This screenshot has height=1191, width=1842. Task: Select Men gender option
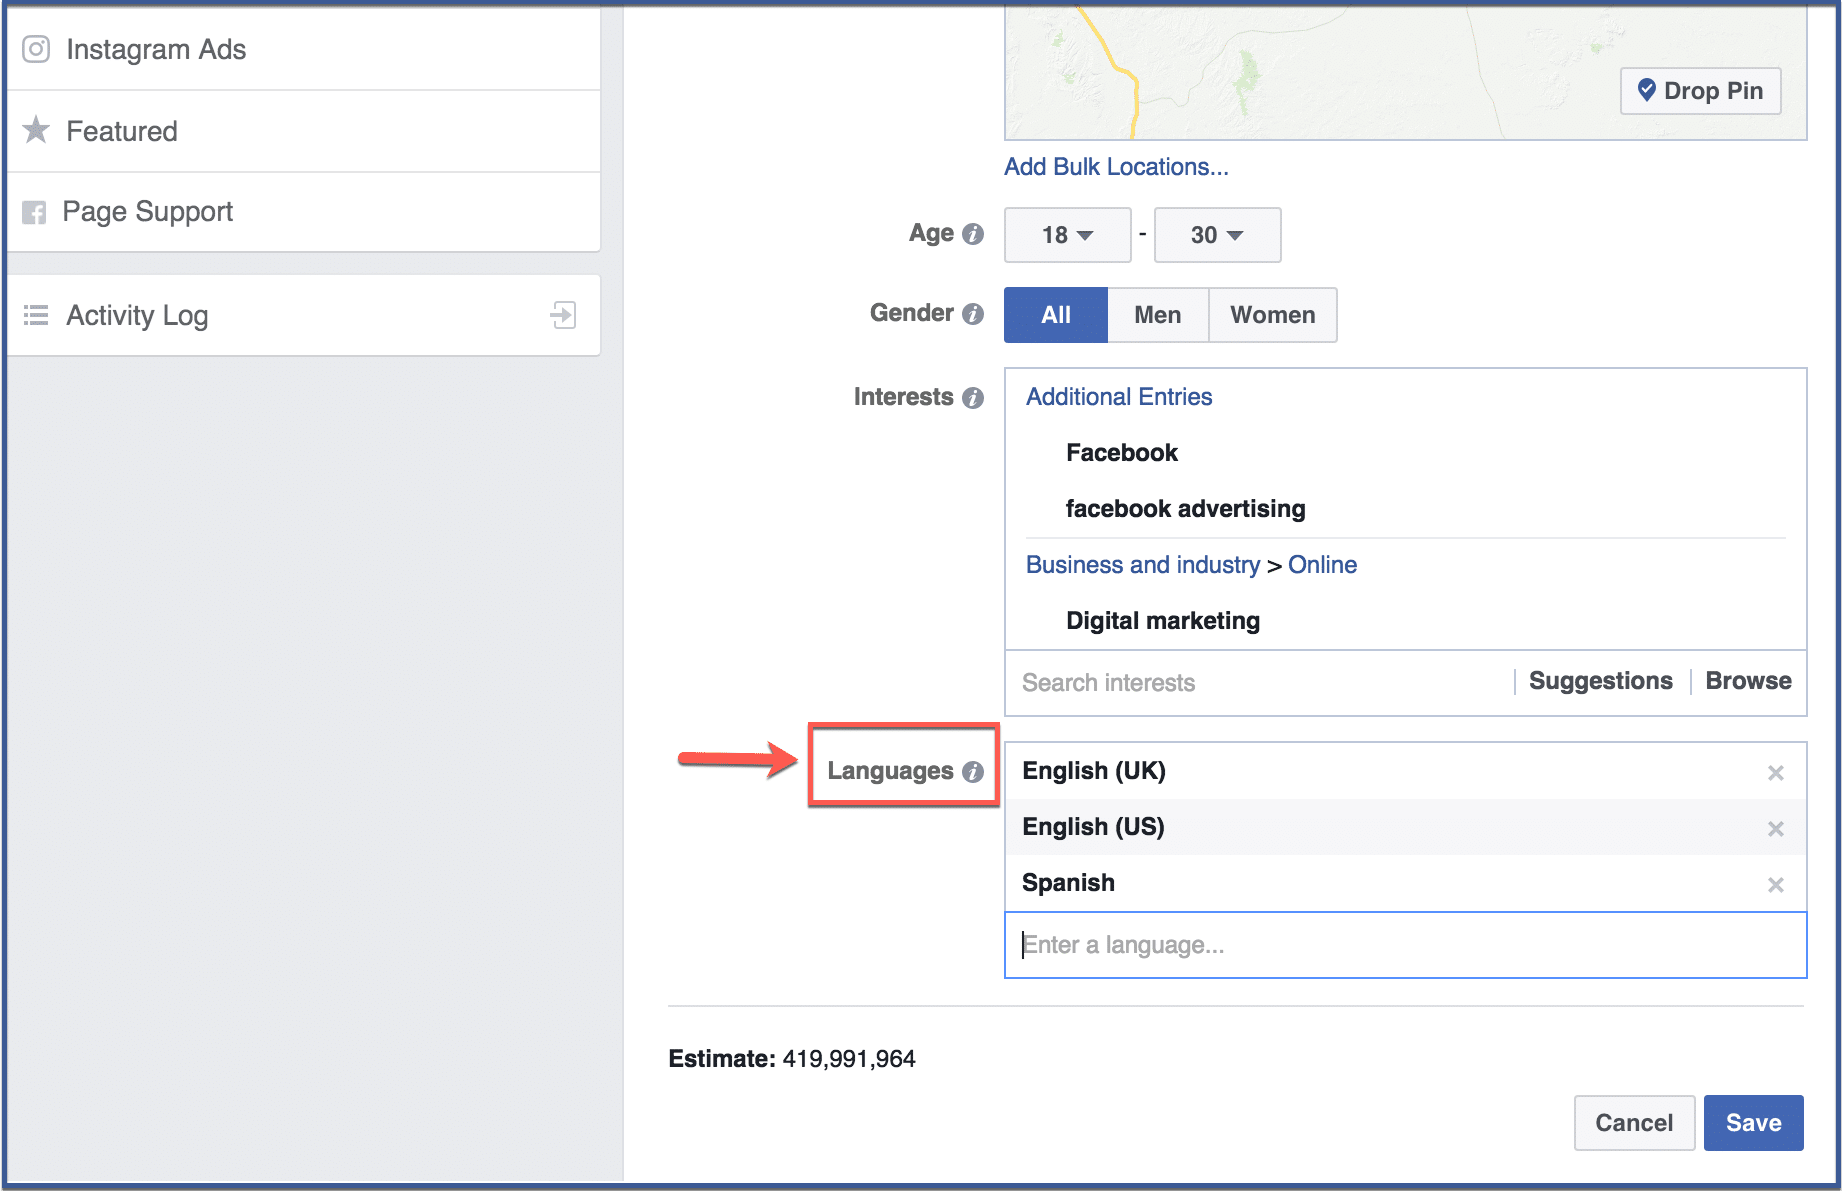point(1158,315)
